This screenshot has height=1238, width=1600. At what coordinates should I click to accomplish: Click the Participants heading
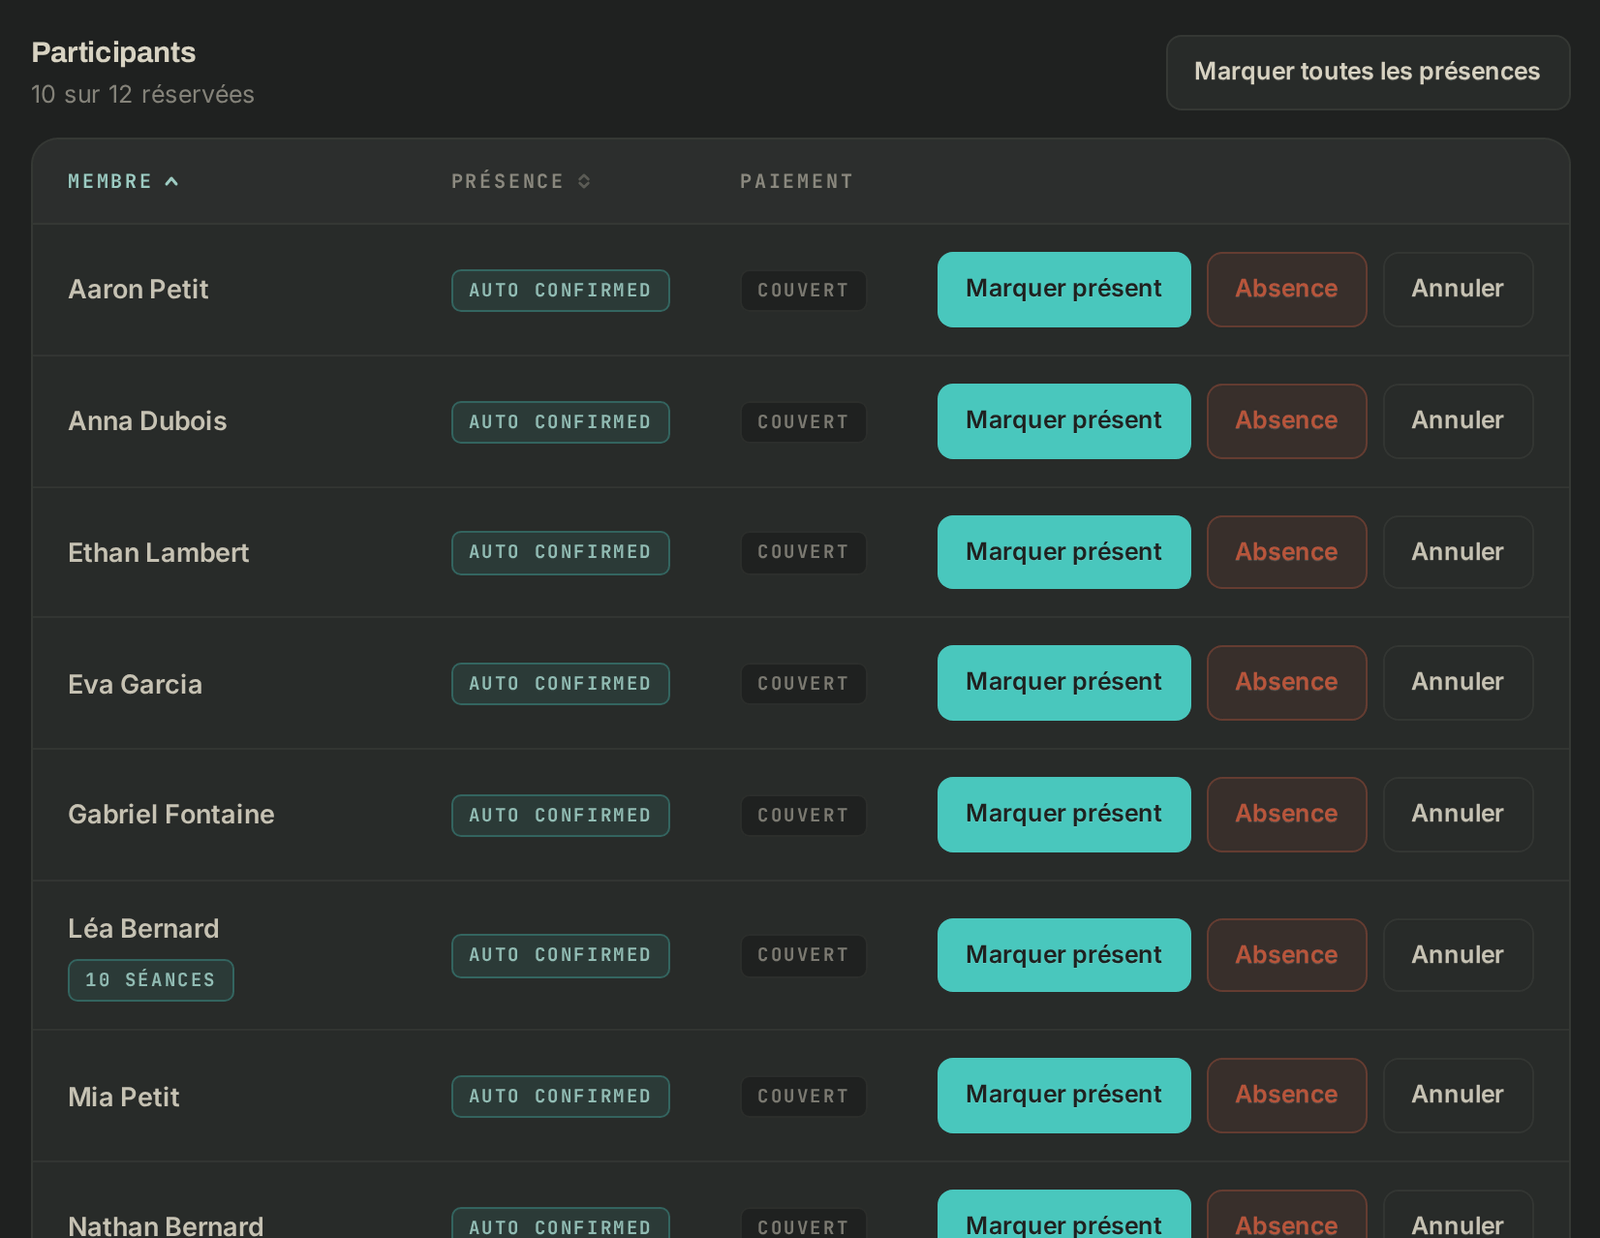pyautogui.click(x=113, y=52)
